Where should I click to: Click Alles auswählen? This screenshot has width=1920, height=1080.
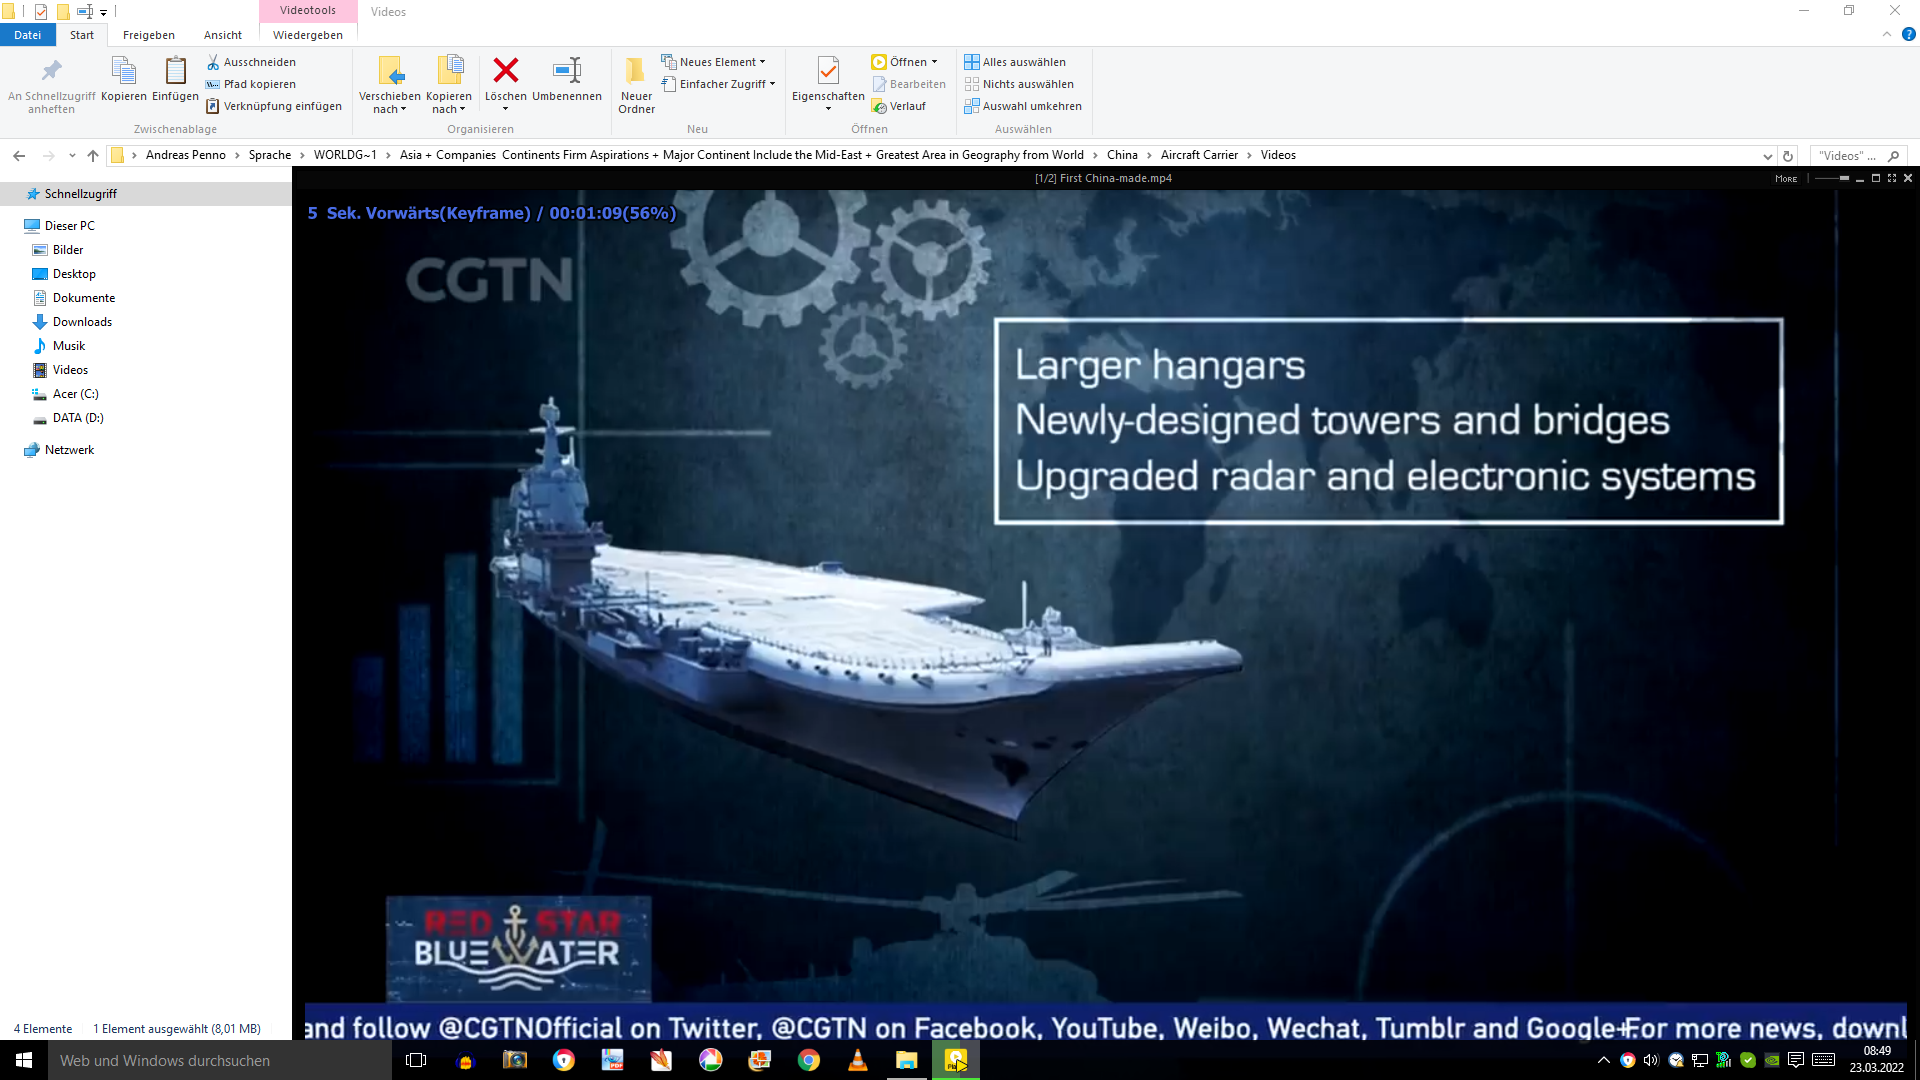point(1015,62)
